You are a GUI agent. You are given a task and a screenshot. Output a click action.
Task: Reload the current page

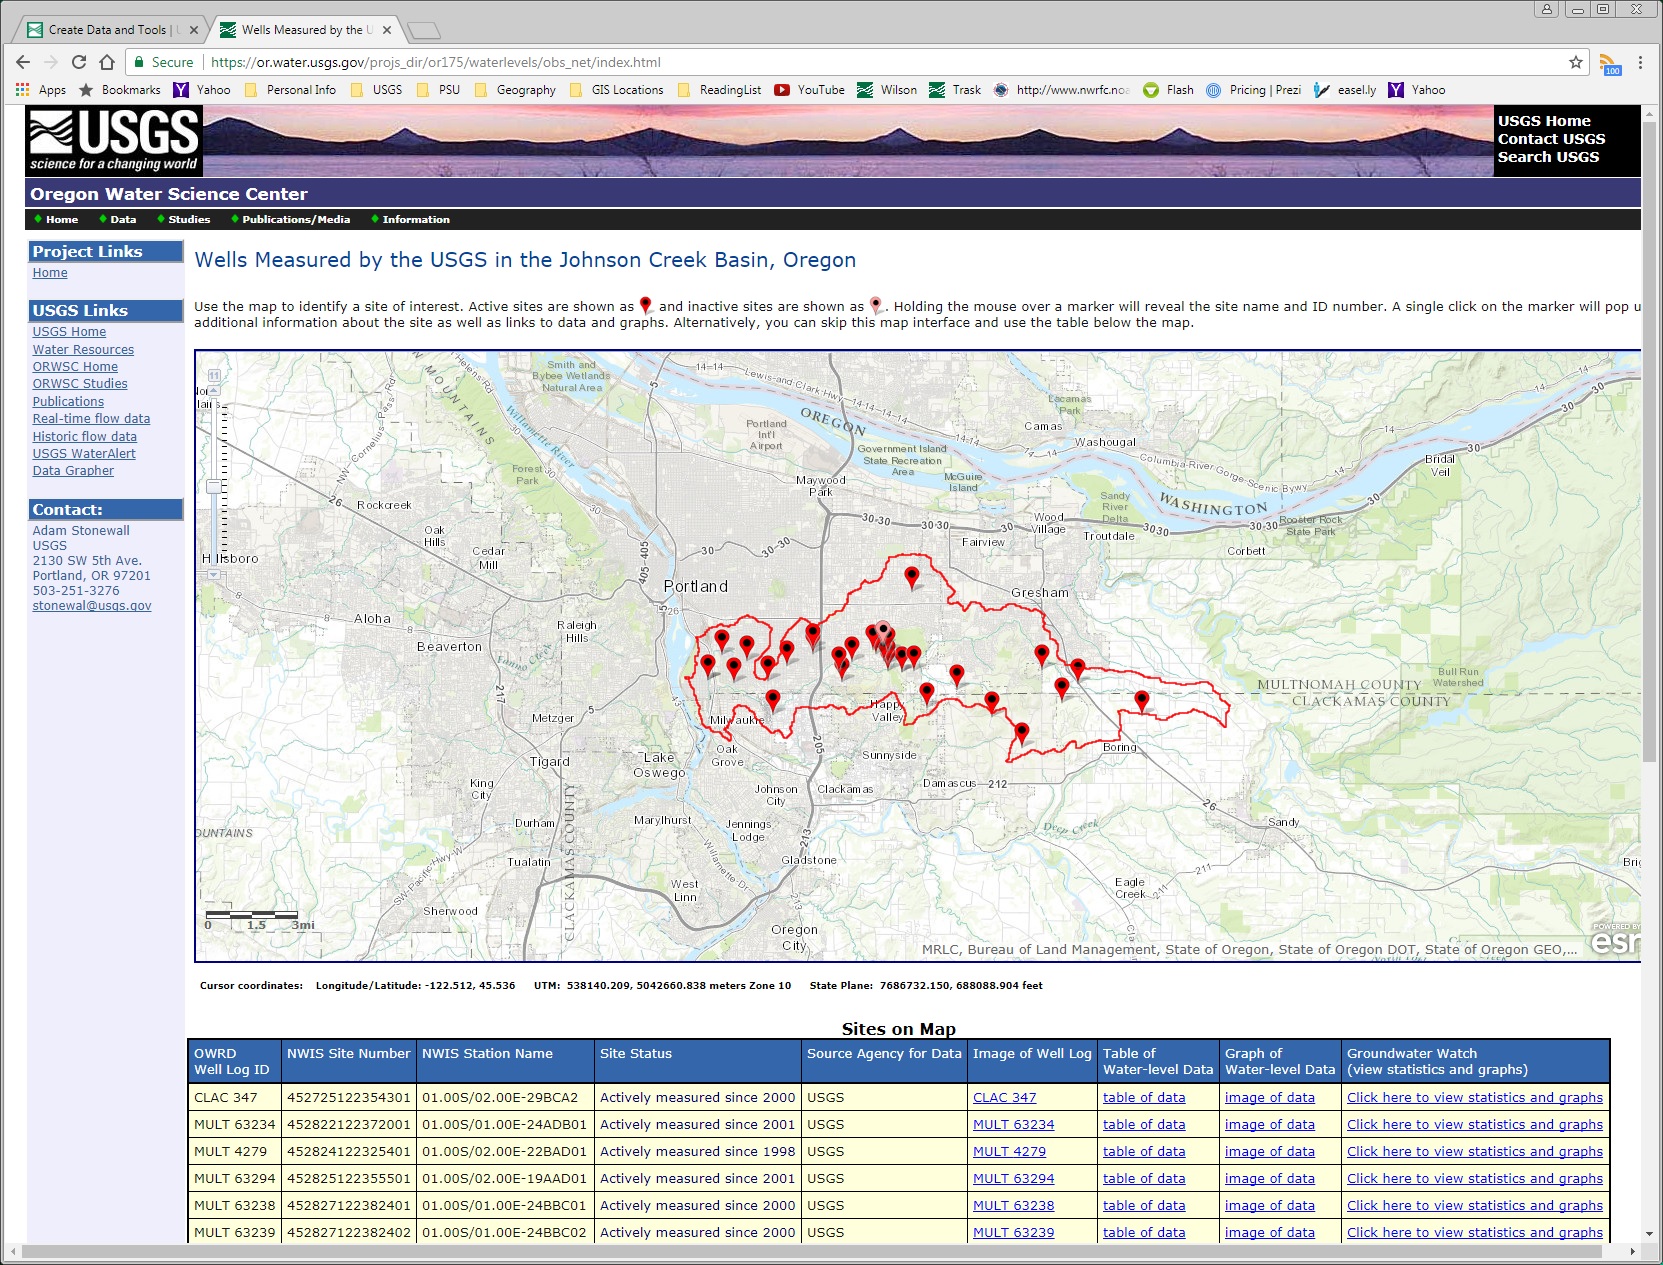79,62
